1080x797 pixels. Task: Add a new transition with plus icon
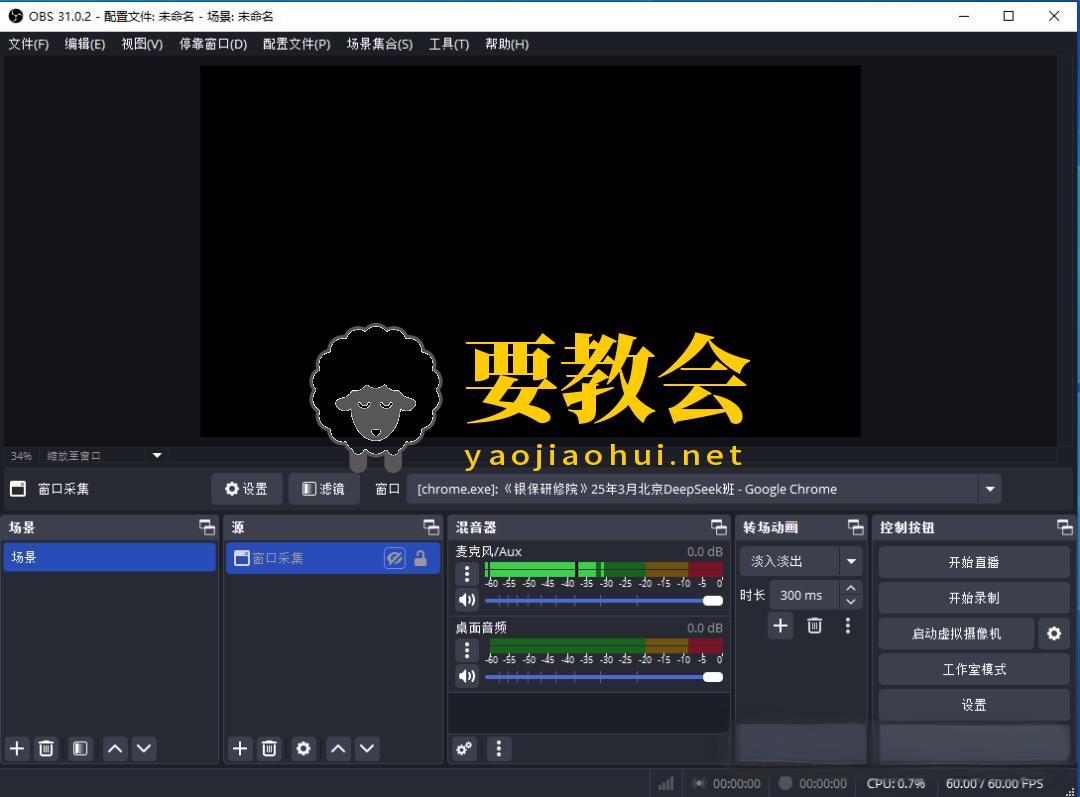pos(780,625)
